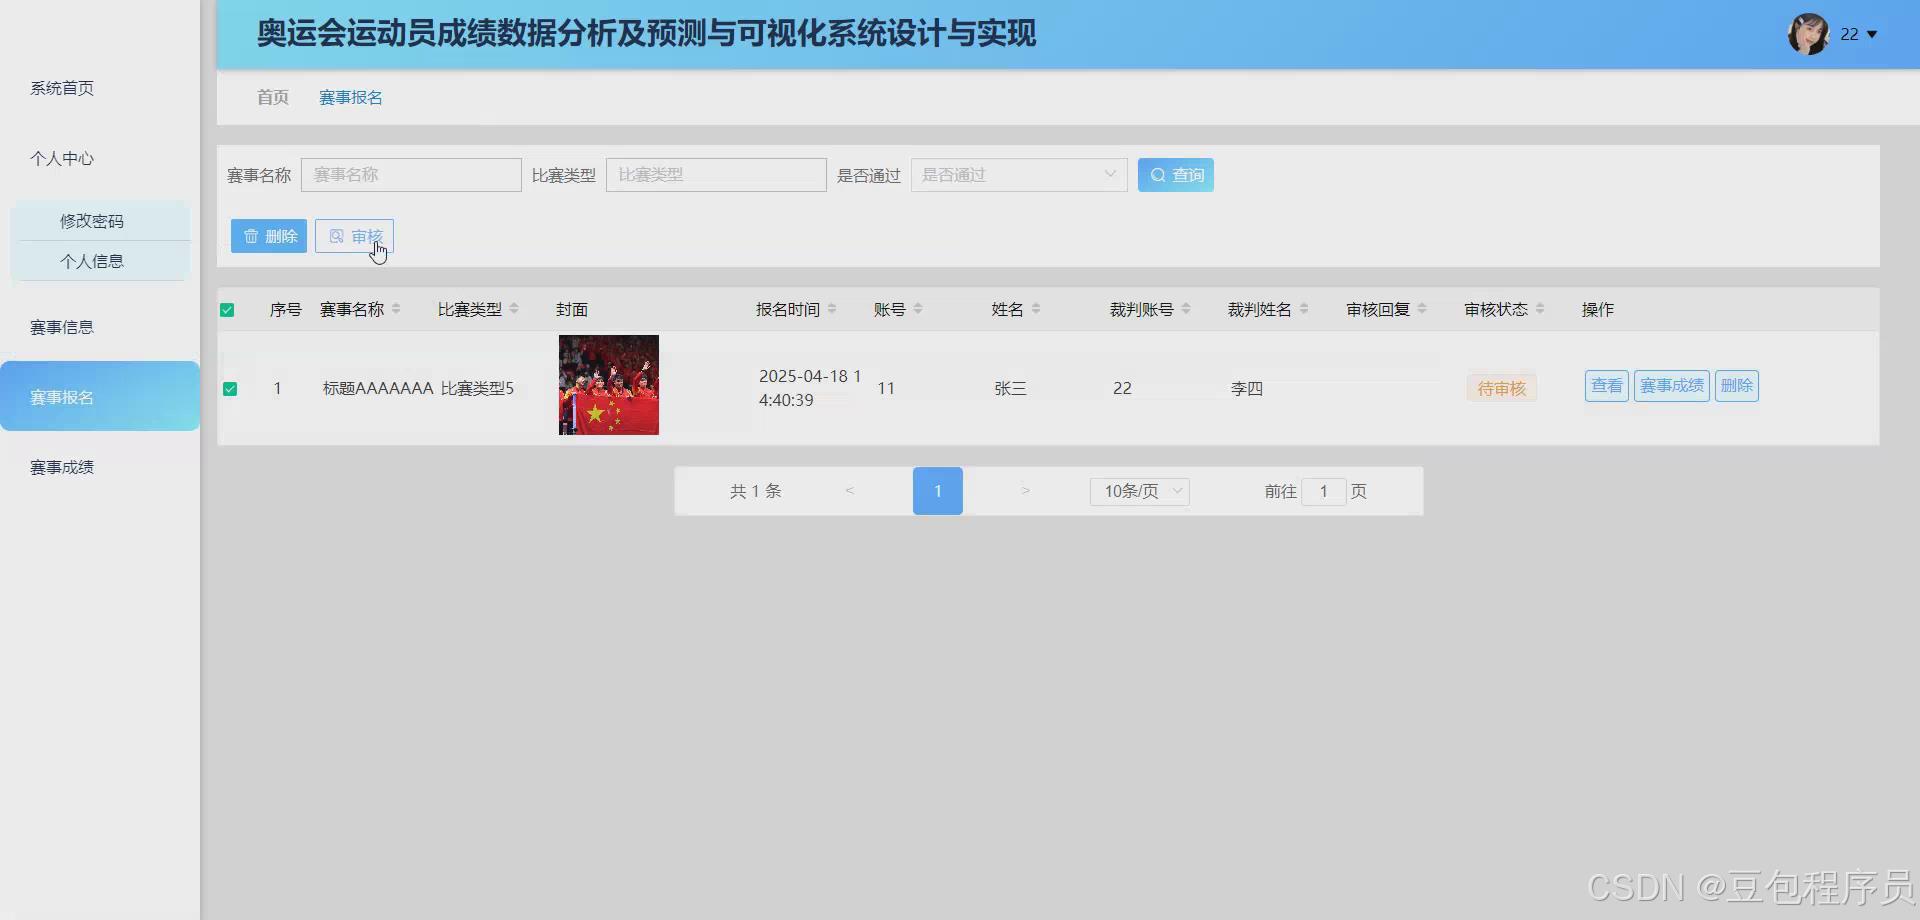Switch to the 首页 tab
The height and width of the screenshot is (920, 1920).
click(x=272, y=97)
